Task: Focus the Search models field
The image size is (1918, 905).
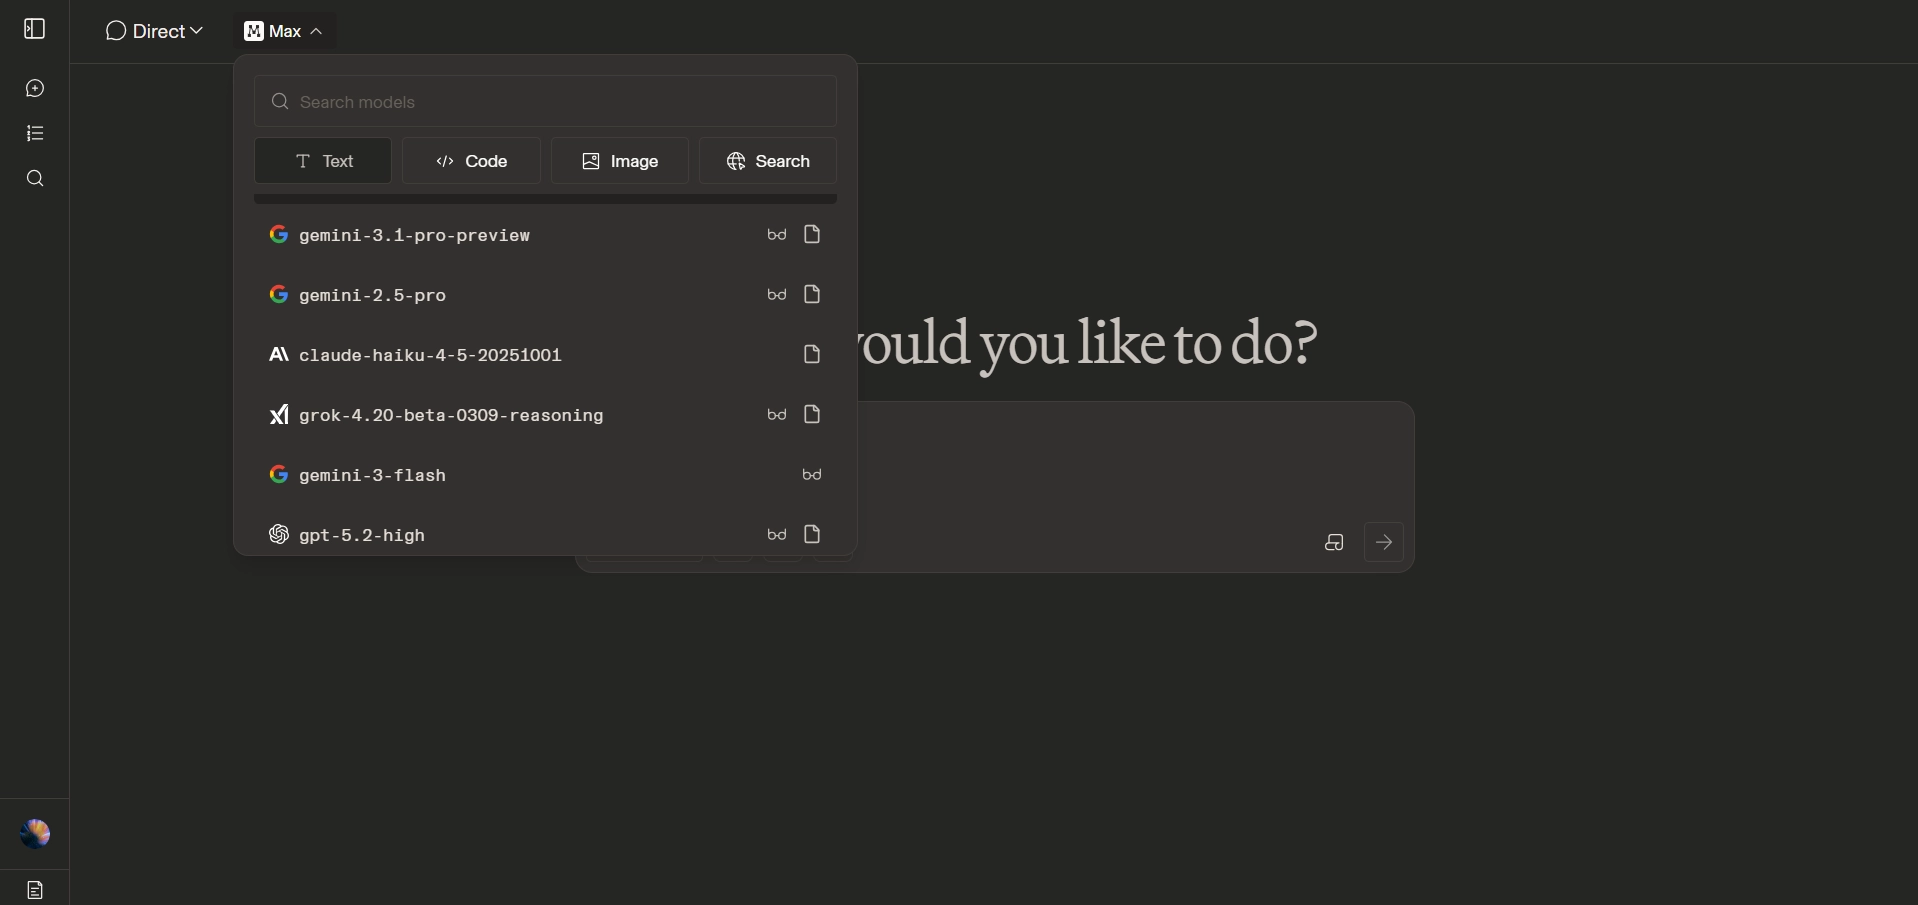Action: point(545,102)
